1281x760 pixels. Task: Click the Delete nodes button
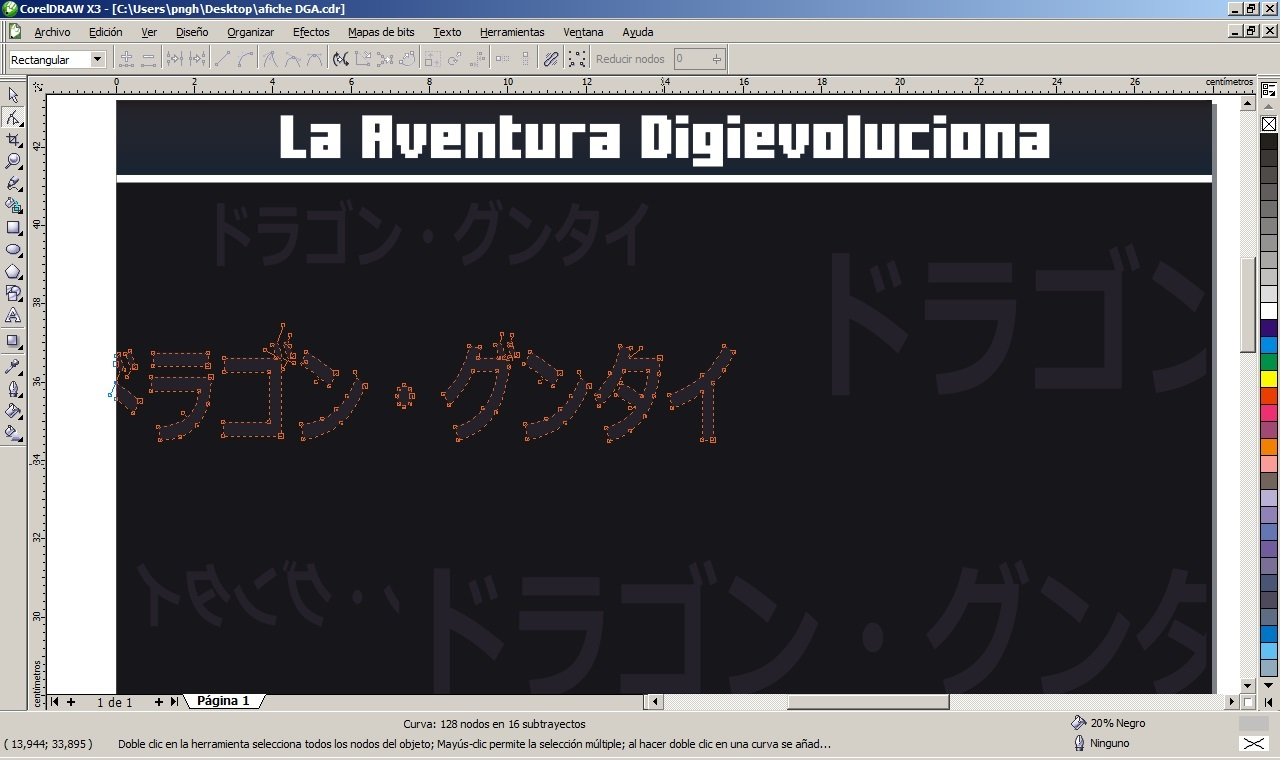pos(148,59)
